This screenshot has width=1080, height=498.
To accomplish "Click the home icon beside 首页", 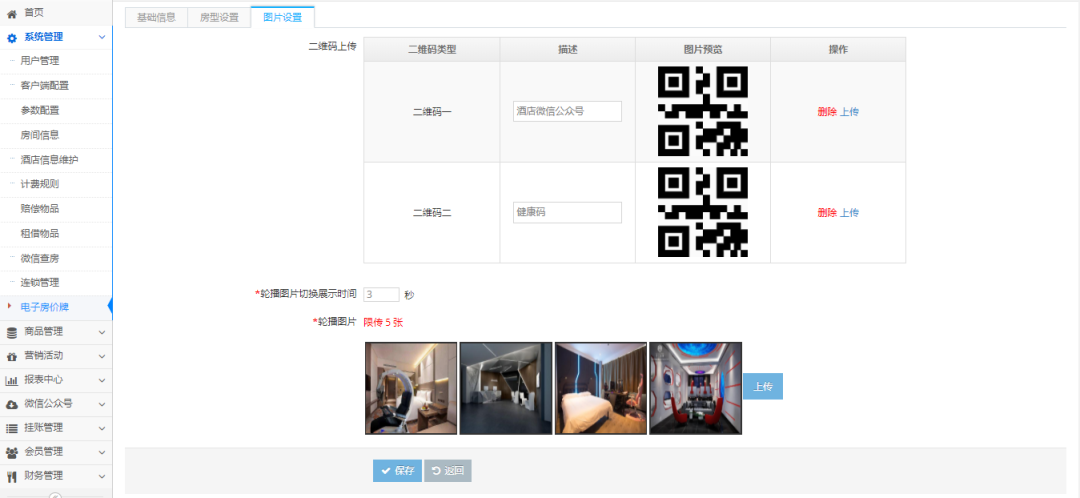I will point(12,13).
